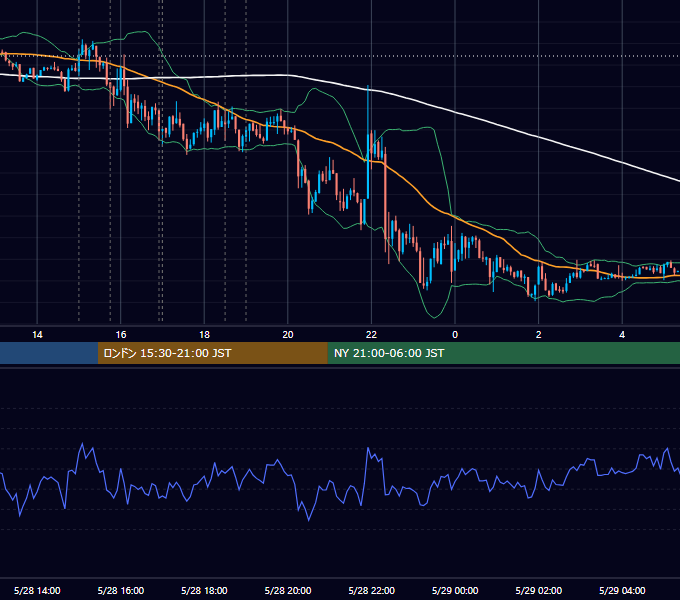Click the 5/28 22:00 indicator time label
This screenshot has height=600, width=680.
point(372,590)
